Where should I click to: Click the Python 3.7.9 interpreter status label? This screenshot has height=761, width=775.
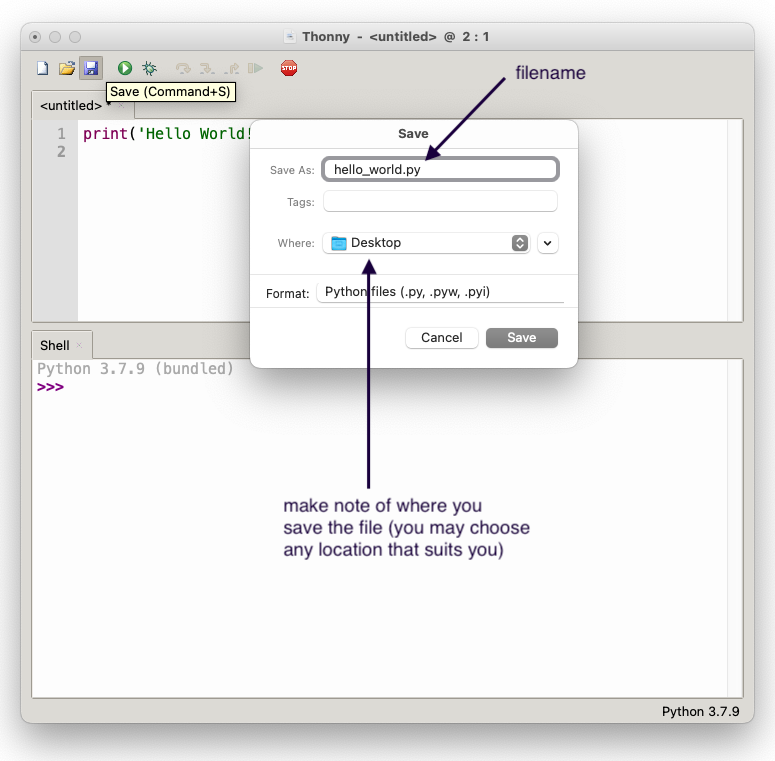[700, 712]
